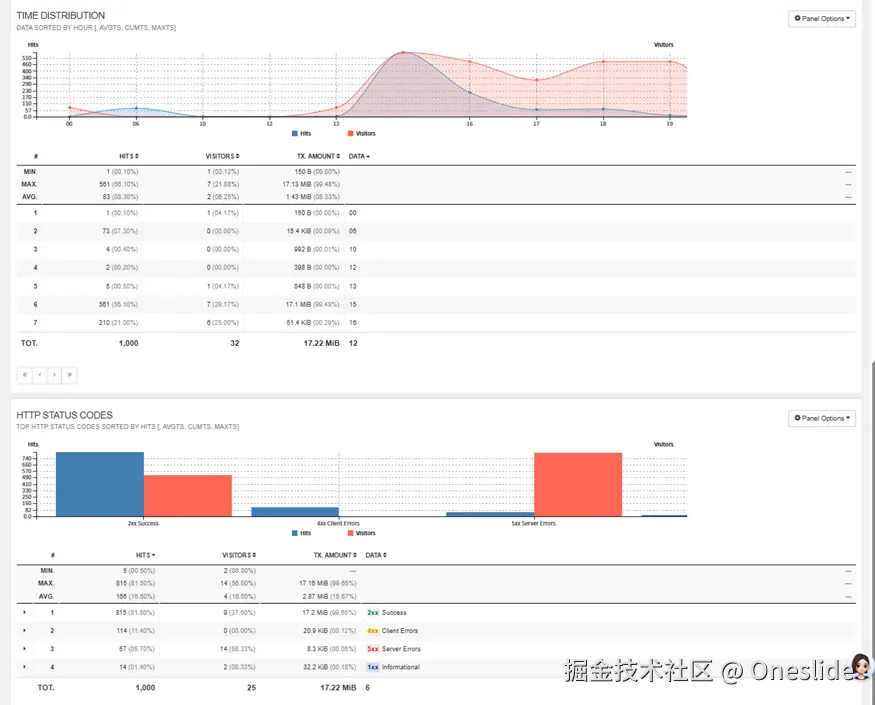Click the '32.2 KiB (00.18%)' tx amount cell

329,667
